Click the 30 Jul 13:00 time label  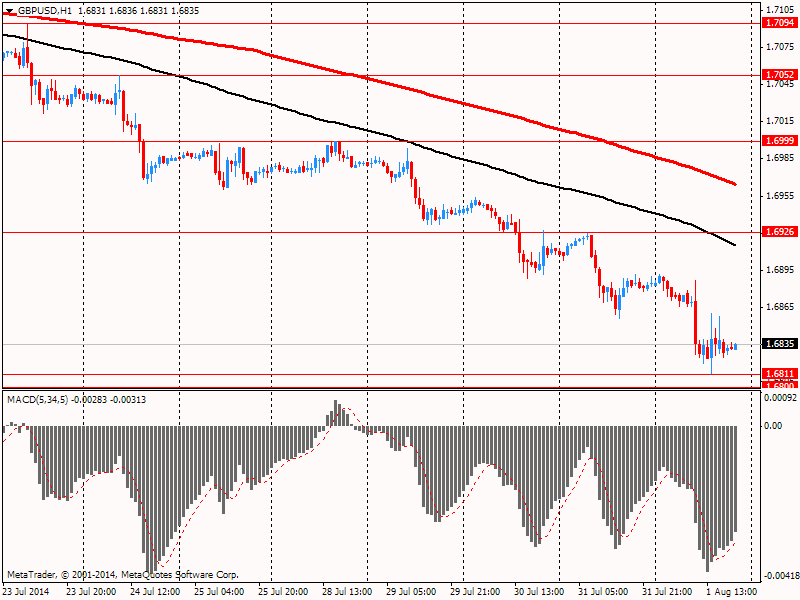[x=539, y=591]
